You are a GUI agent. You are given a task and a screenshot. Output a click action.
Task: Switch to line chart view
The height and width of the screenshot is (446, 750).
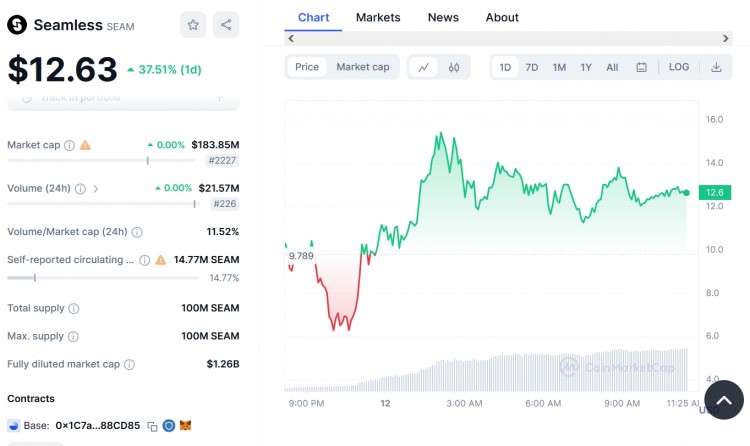coord(424,67)
